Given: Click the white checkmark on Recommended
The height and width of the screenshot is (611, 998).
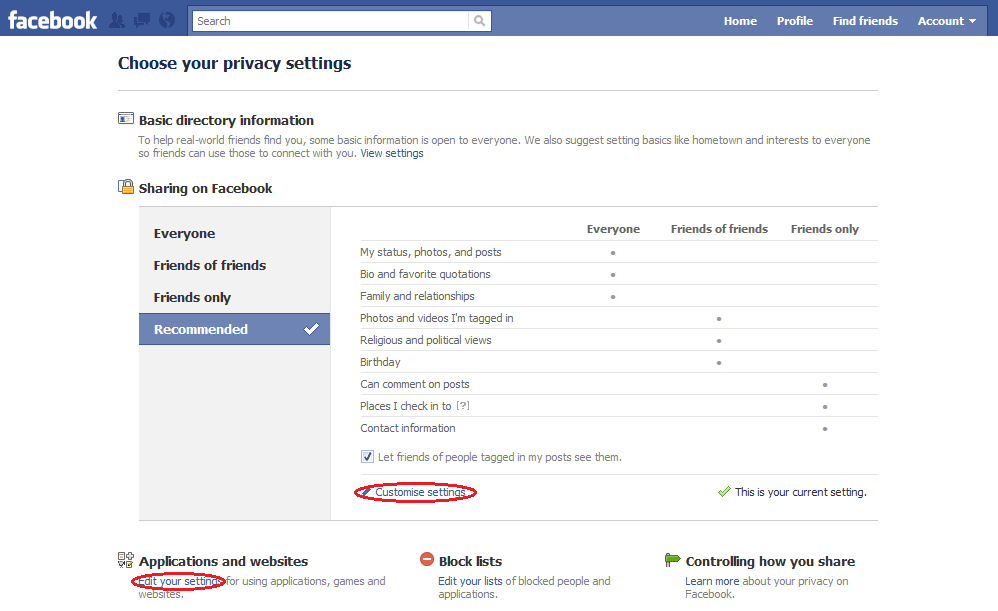Looking at the screenshot, I should click(311, 329).
